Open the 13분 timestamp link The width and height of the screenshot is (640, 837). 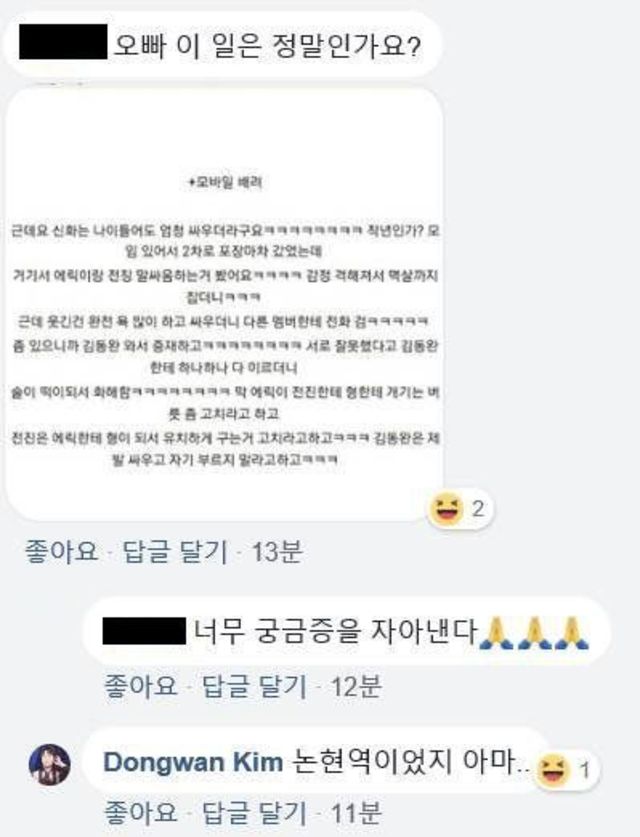[277, 550]
